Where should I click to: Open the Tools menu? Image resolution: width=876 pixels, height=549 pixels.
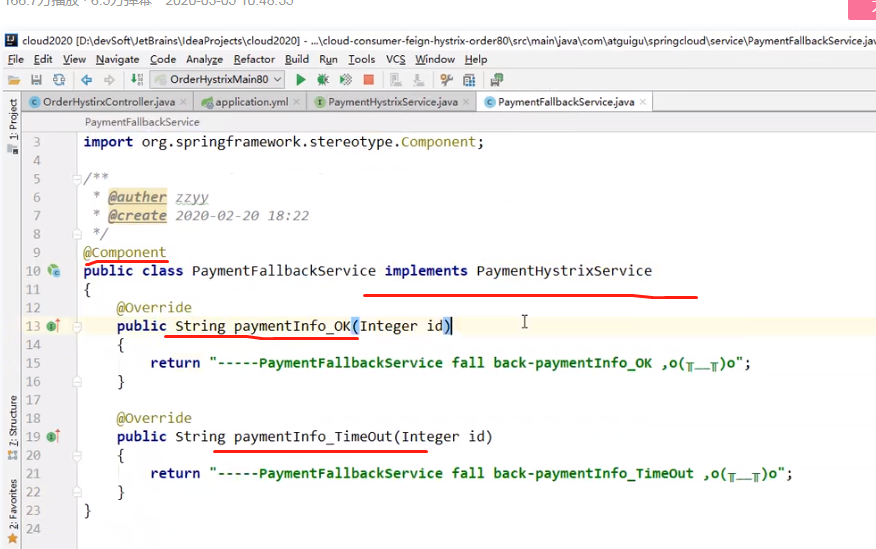pos(361,59)
